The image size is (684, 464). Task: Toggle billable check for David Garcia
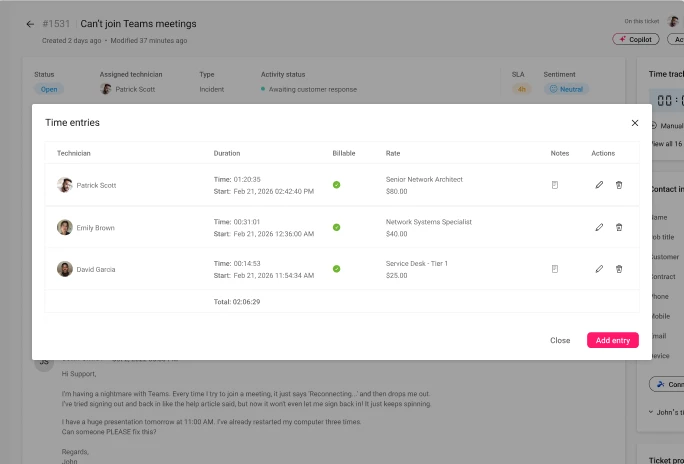tap(336, 269)
